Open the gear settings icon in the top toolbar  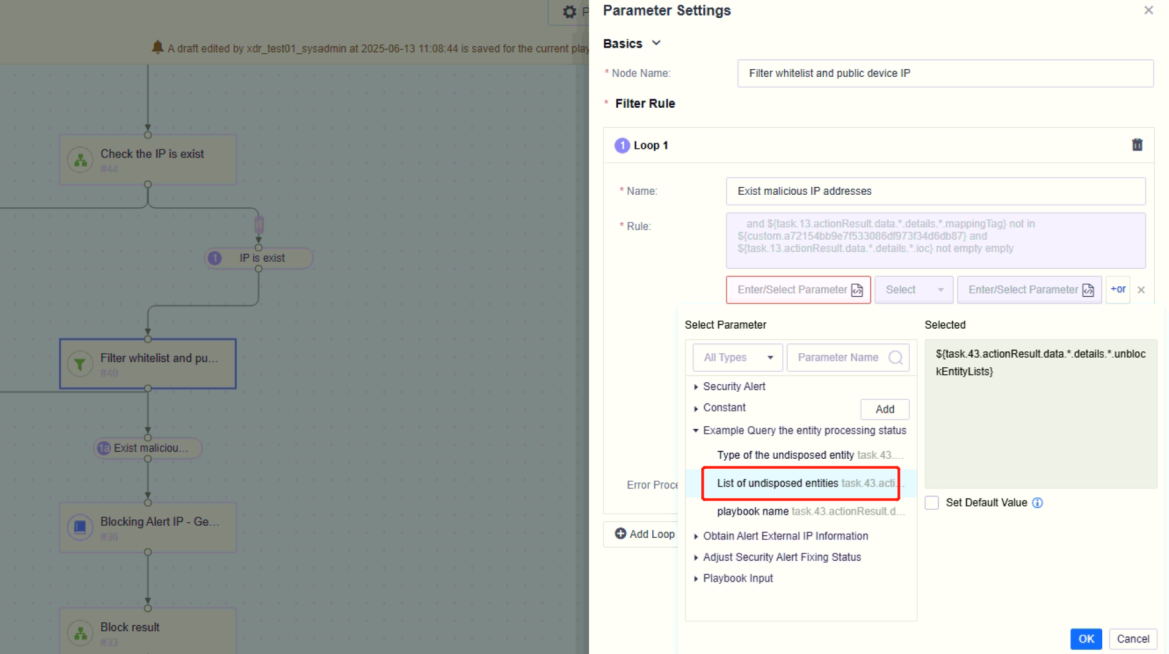[570, 12]
